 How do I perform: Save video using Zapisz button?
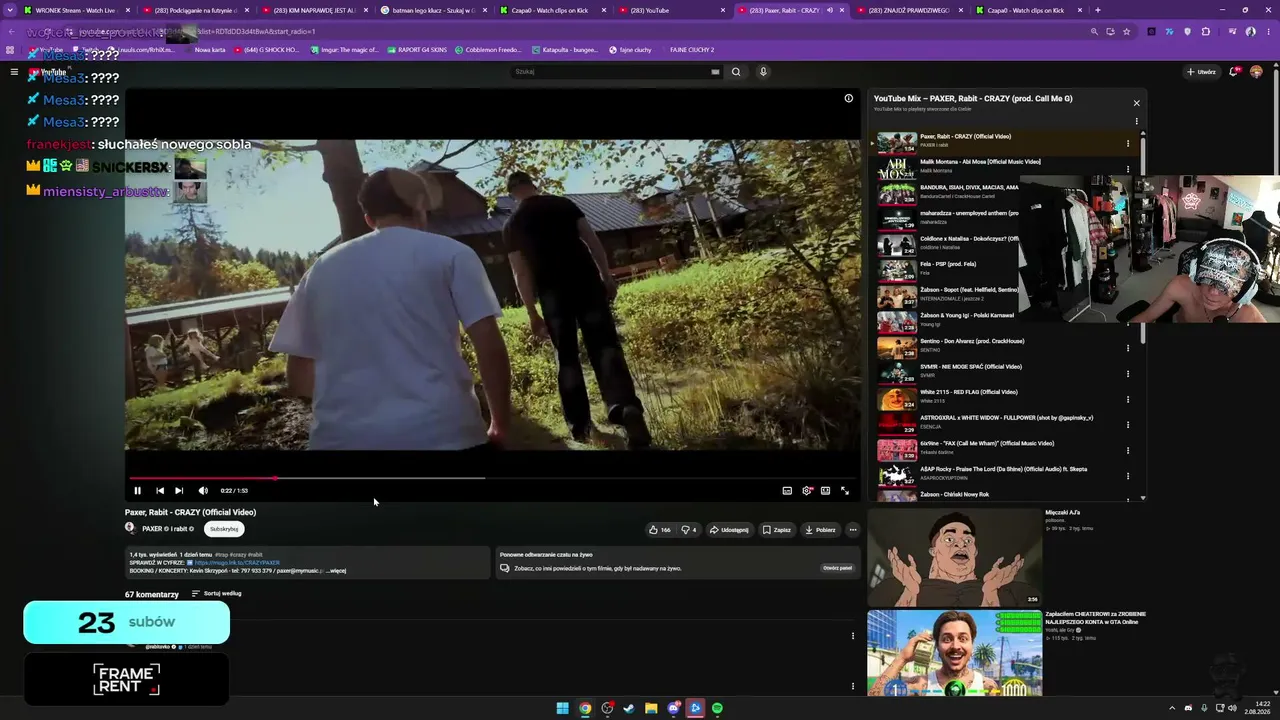pos(777,530)
